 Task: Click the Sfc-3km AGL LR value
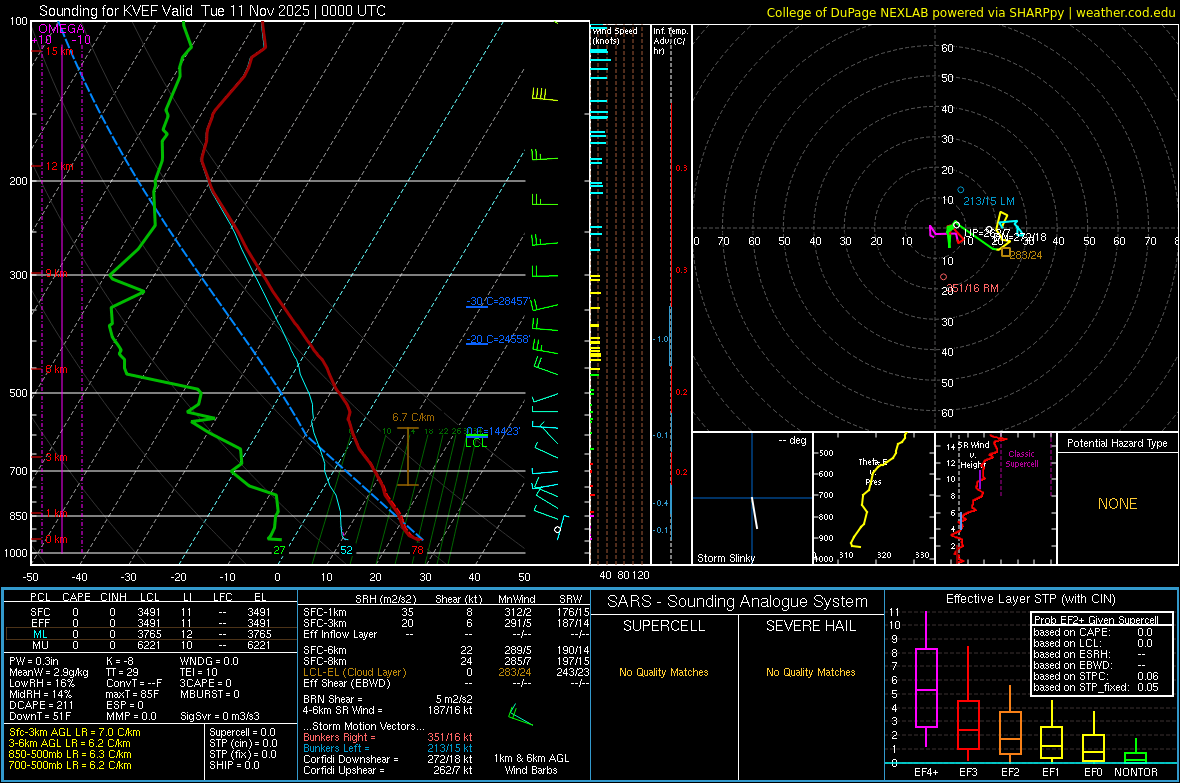(x=75, y=732)
